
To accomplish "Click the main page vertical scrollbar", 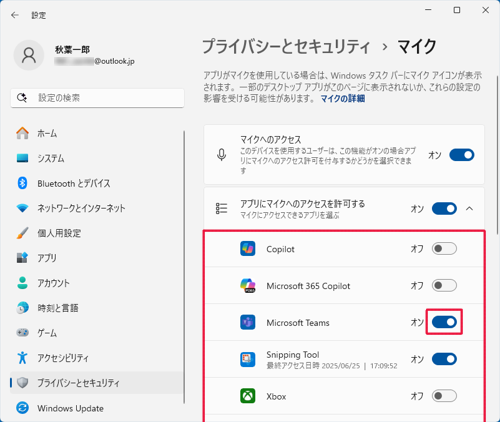I will click(497, 155).
